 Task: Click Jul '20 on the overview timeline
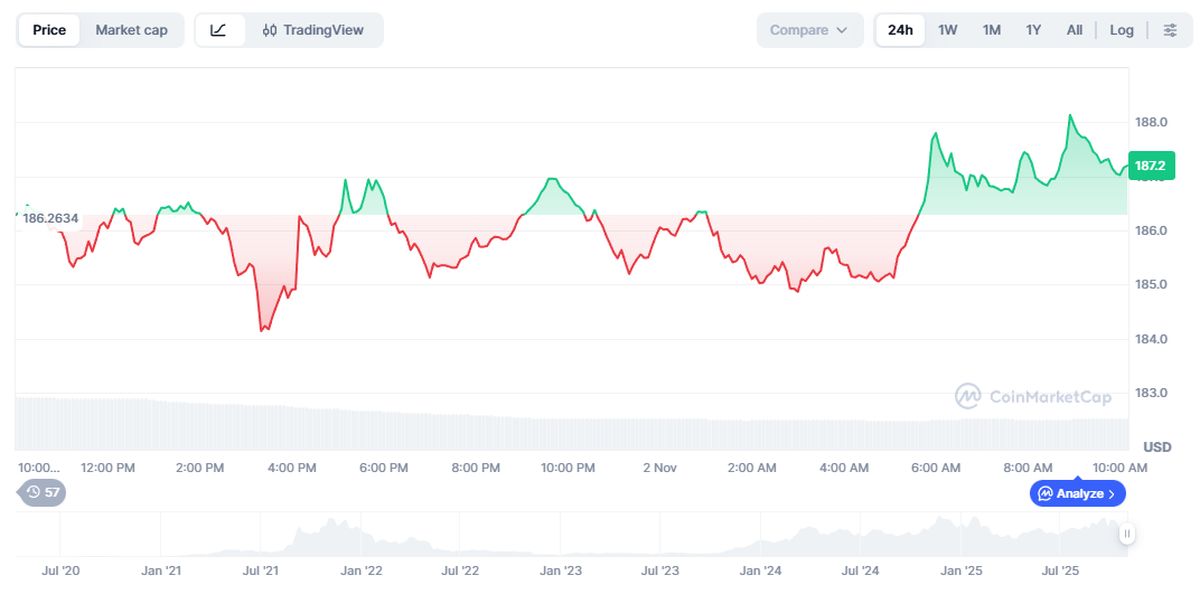tap(61, 571)
